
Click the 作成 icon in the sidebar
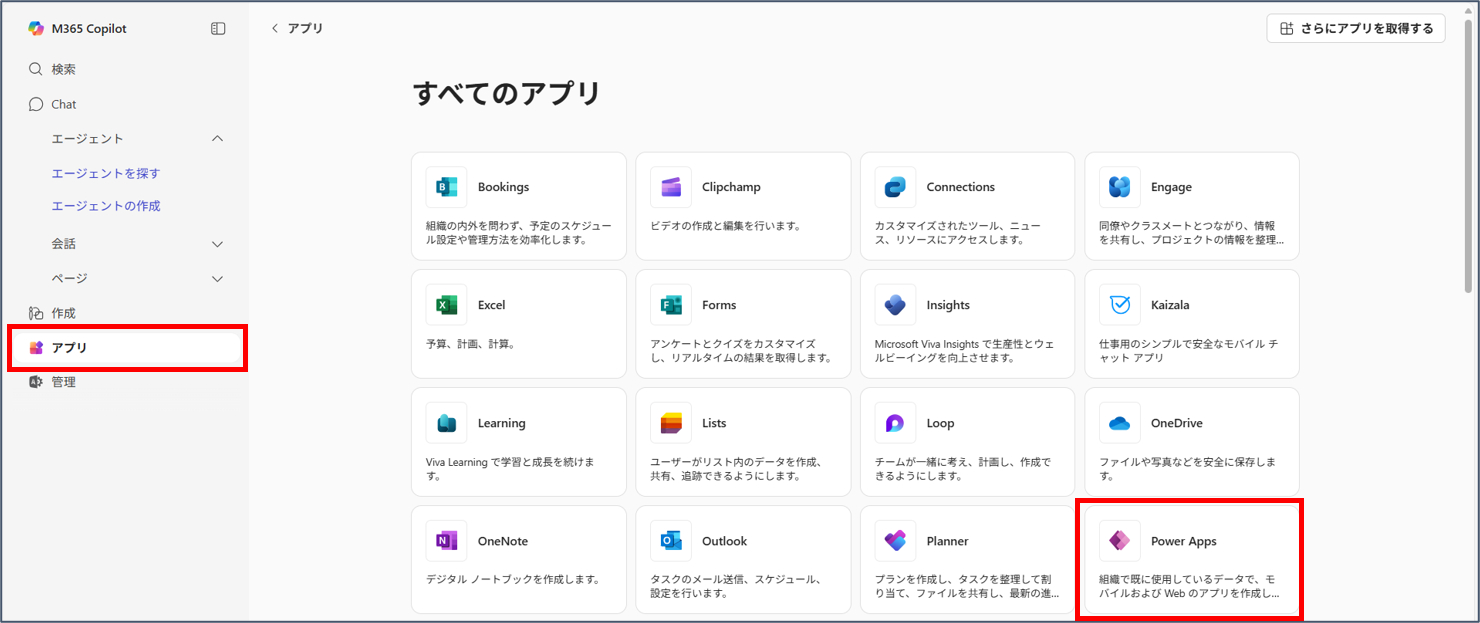coord(36,313)
